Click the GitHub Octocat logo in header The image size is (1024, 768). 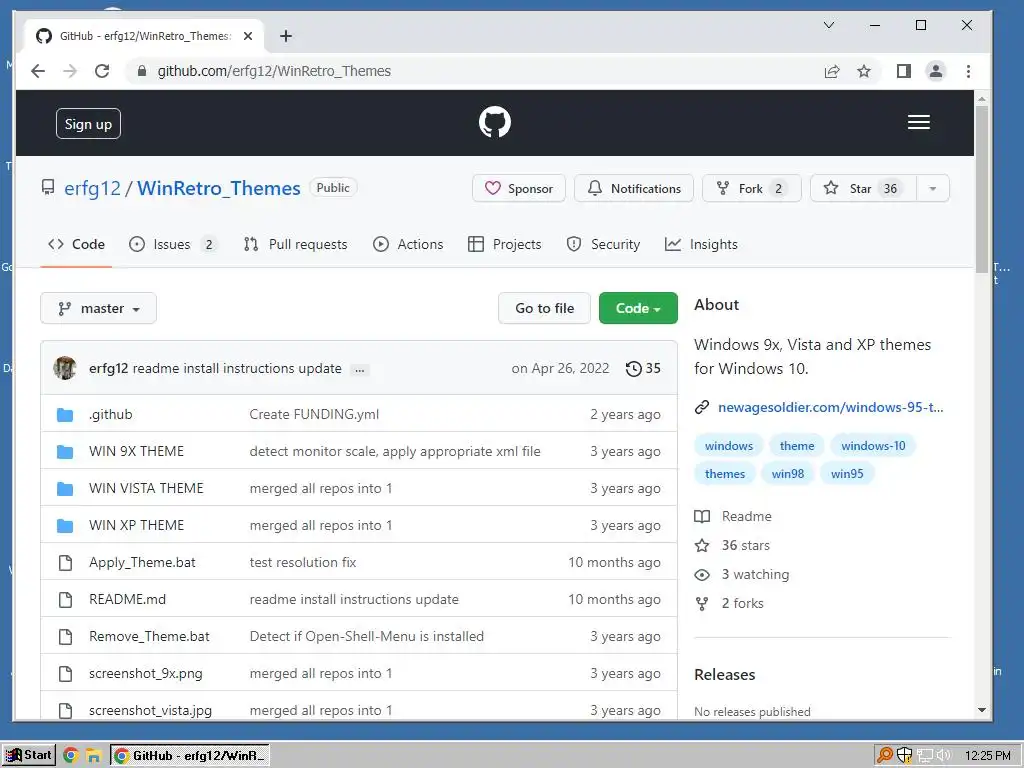click(x=494, y=122)
